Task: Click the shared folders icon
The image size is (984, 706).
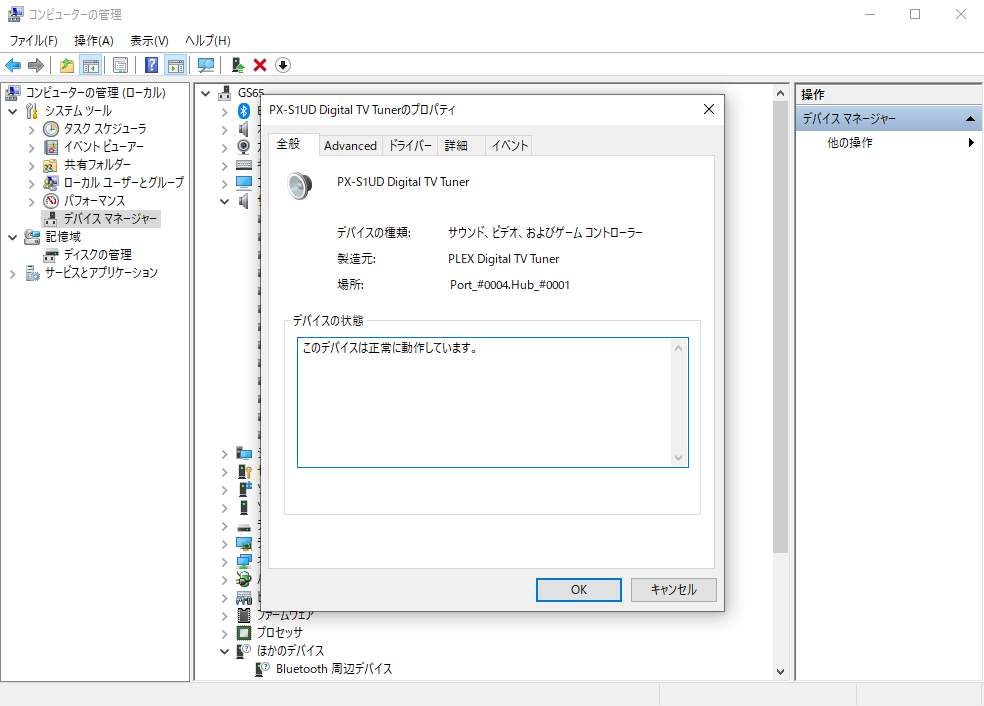Action: click(x=50, y=165)
